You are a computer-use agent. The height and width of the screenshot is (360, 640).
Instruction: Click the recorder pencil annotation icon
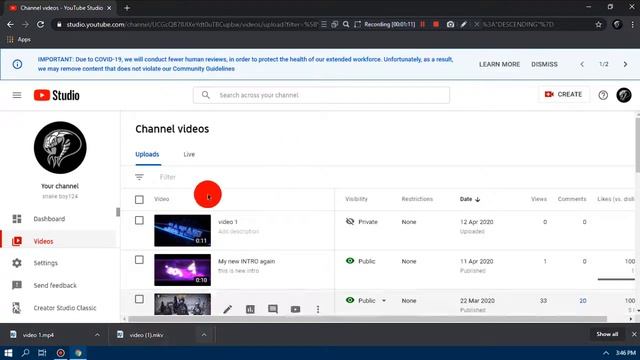[x=464, y=24]
